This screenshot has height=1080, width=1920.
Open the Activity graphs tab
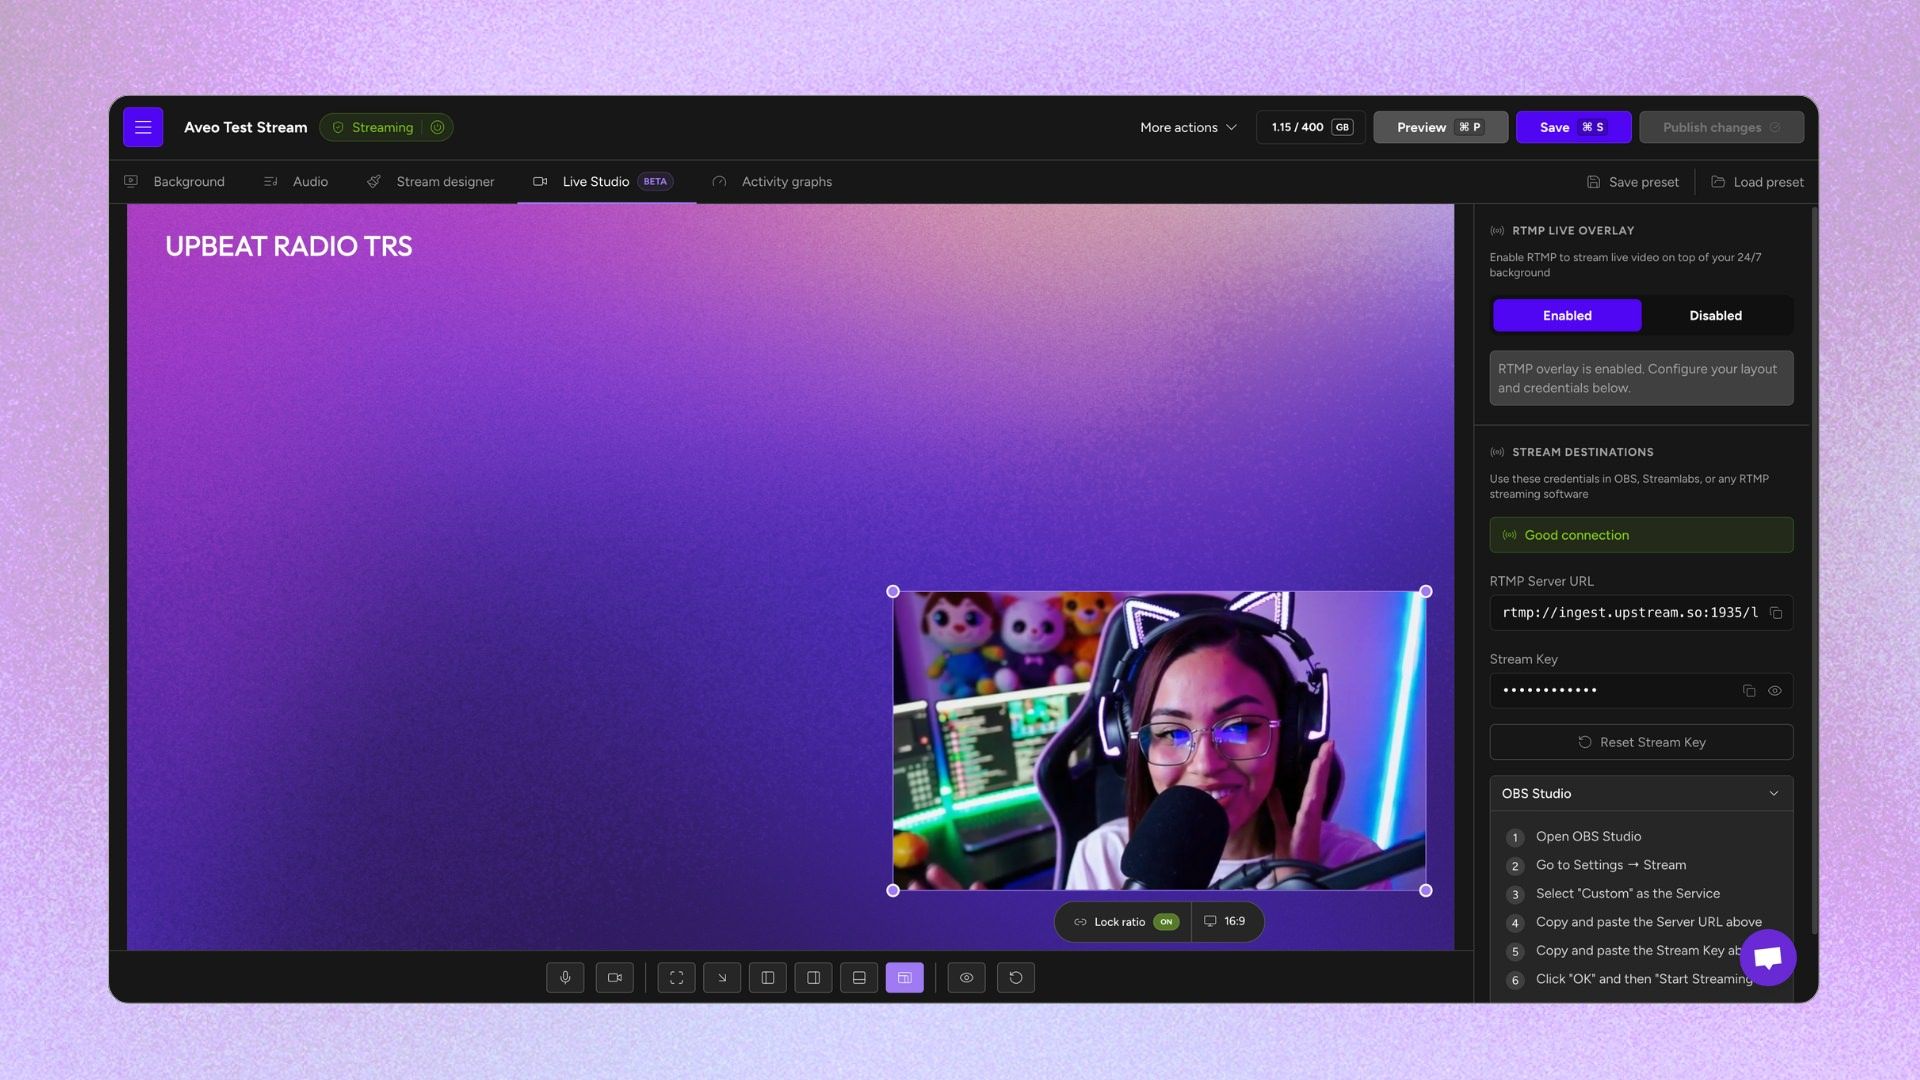coord(785,181)
